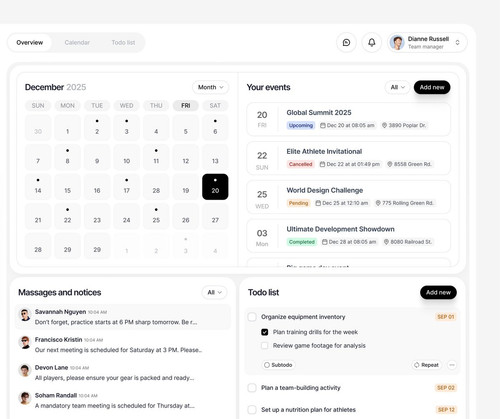Open Savannah Nguyen's message
Image resolution: width=500 pixels, height=419 pixels.
(123, 317)
